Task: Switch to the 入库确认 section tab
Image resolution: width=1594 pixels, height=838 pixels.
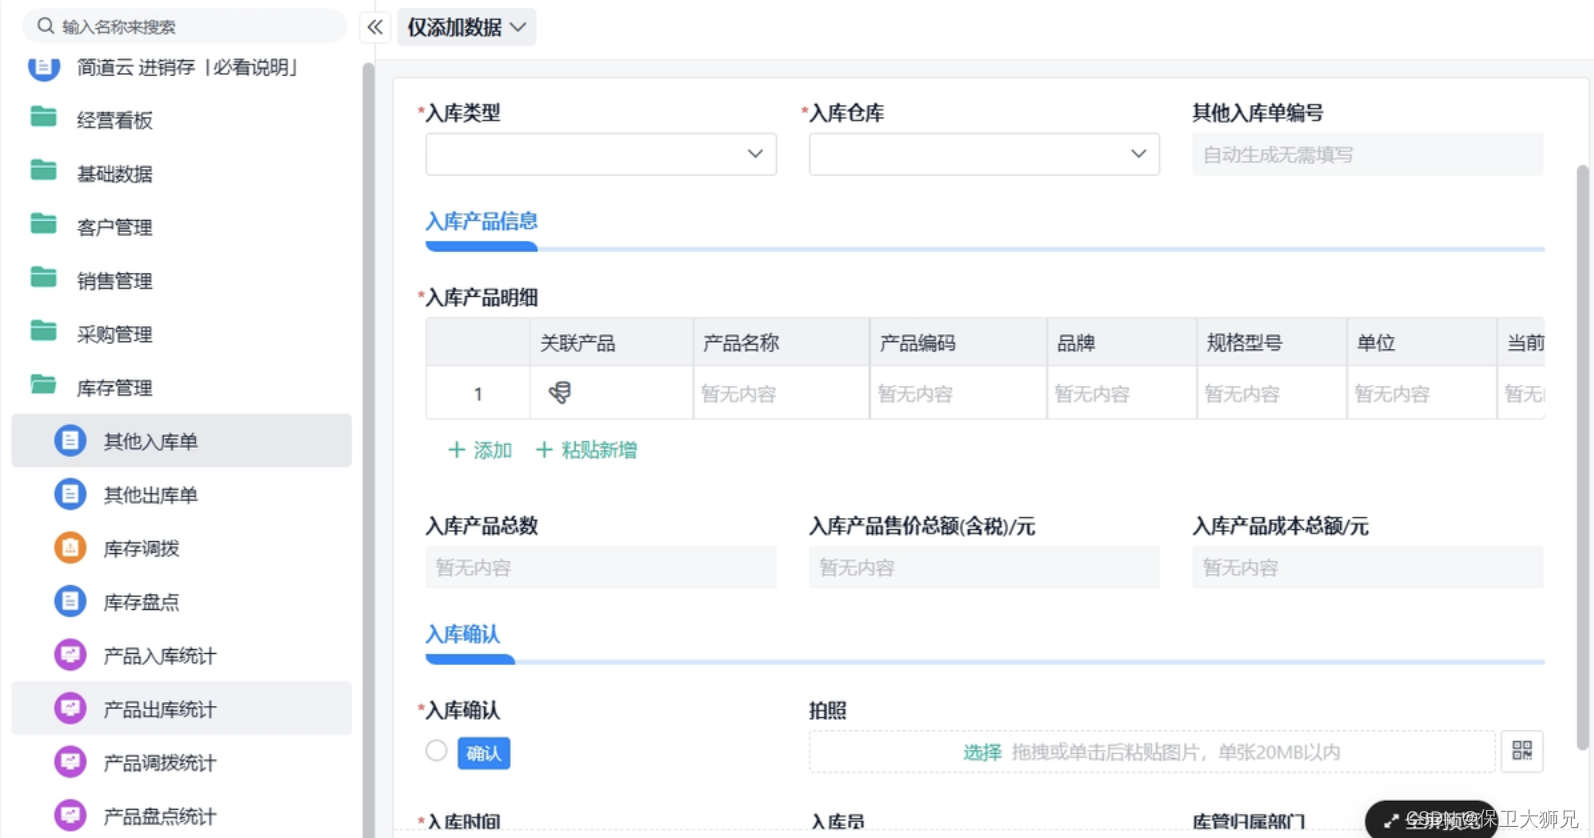Action: click(x=462, y=634)
